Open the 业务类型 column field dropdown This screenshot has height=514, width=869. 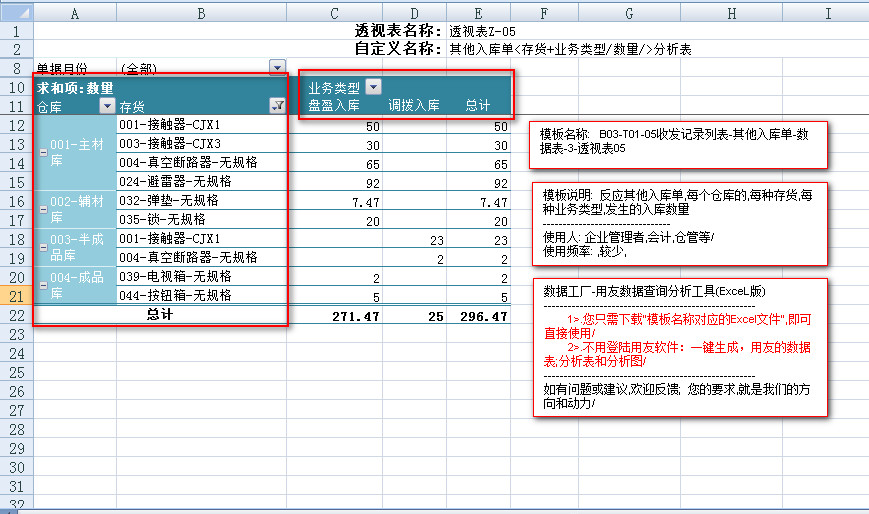point(373,87)
